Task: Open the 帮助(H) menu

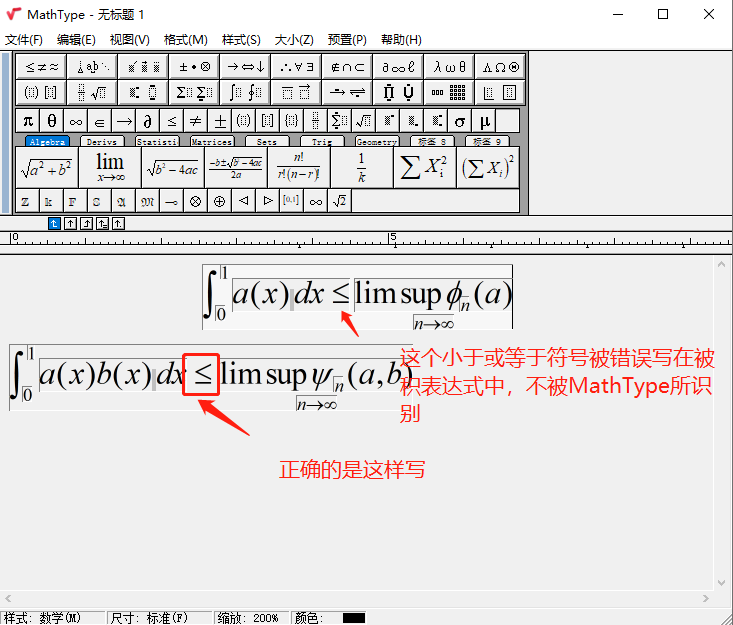Action: (x=401, y=40)
